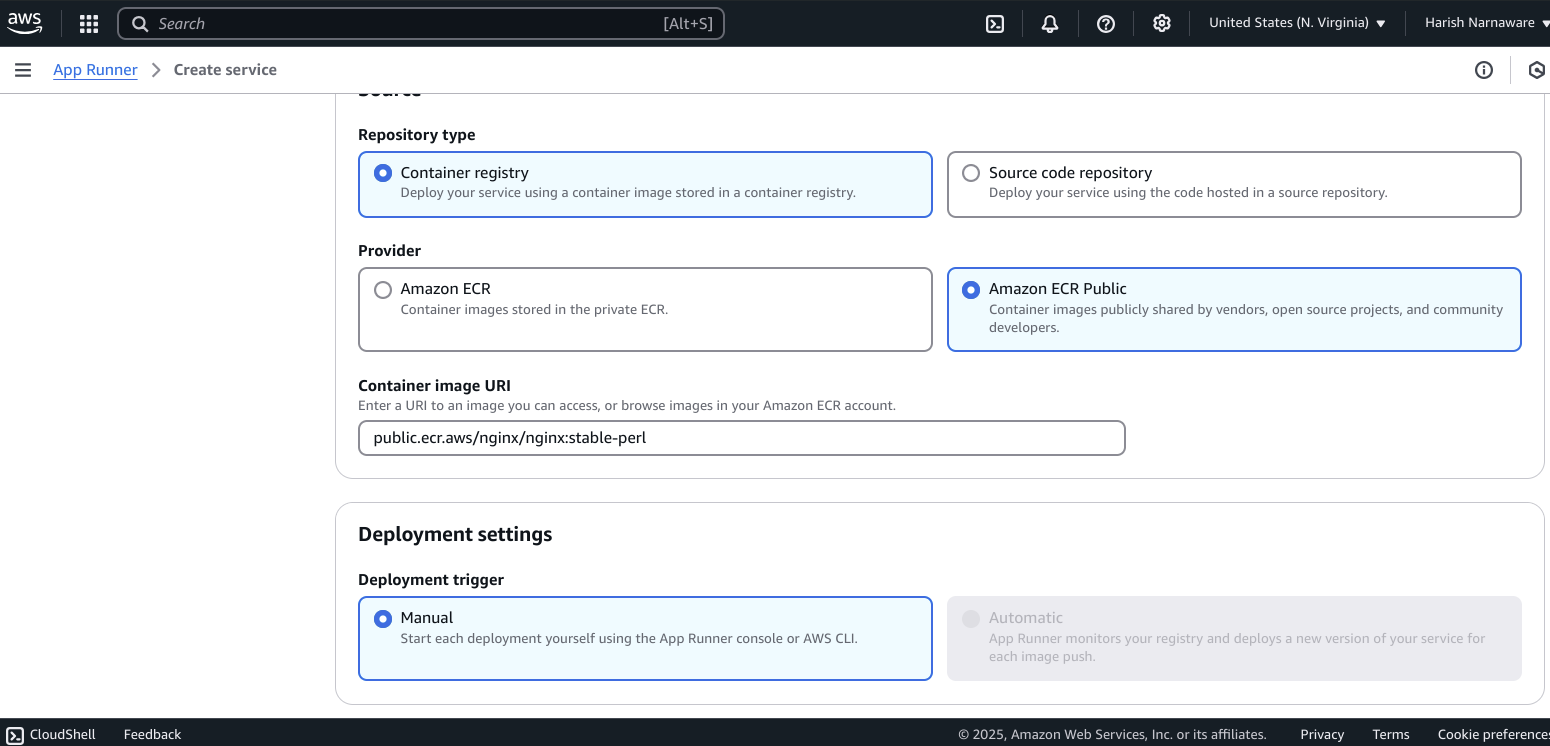
Task: Select Amazon ECR provider
Action: pyautogui.click(x=645, y=309)
